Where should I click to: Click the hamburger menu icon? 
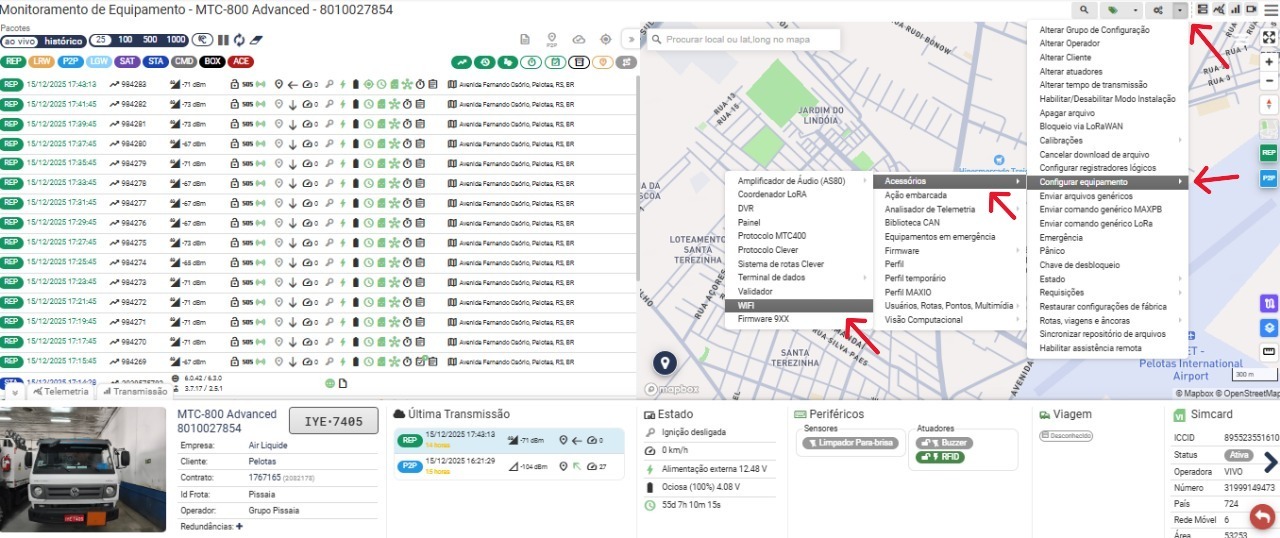[1270, 9]
